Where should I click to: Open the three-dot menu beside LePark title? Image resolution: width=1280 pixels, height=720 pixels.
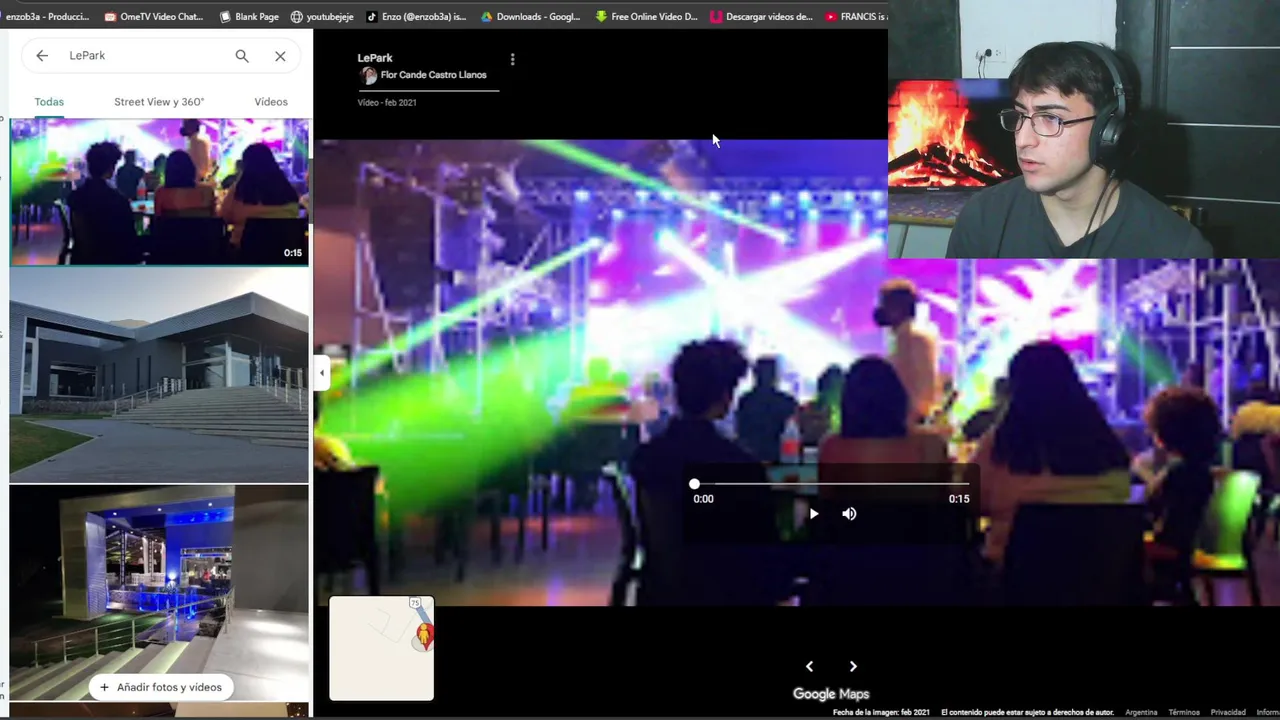[x=512, y=60]
